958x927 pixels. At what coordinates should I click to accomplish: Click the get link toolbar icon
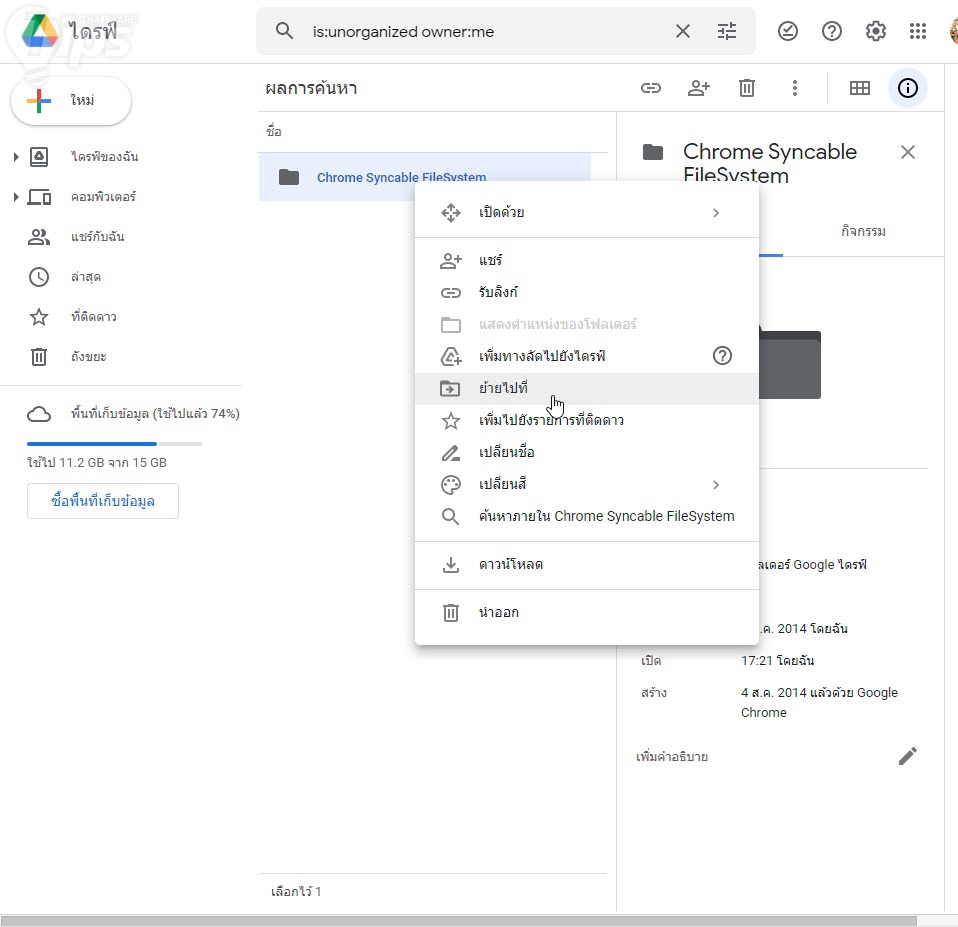[x=651, y=88]
